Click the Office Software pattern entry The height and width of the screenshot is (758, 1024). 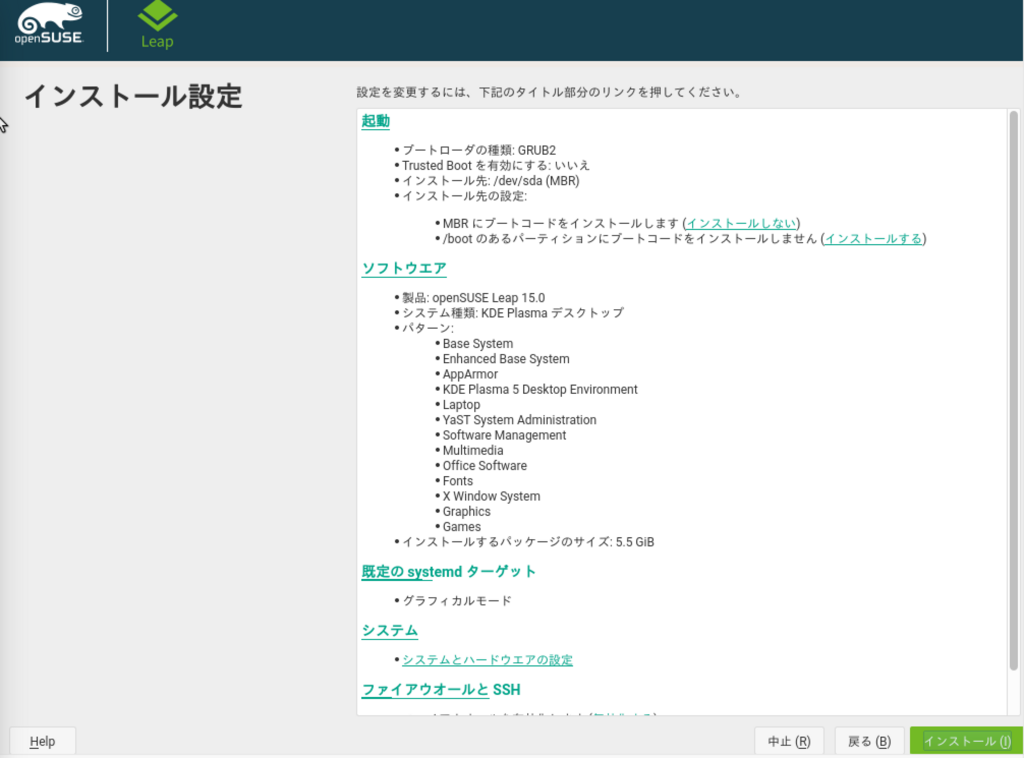[485, 466]
